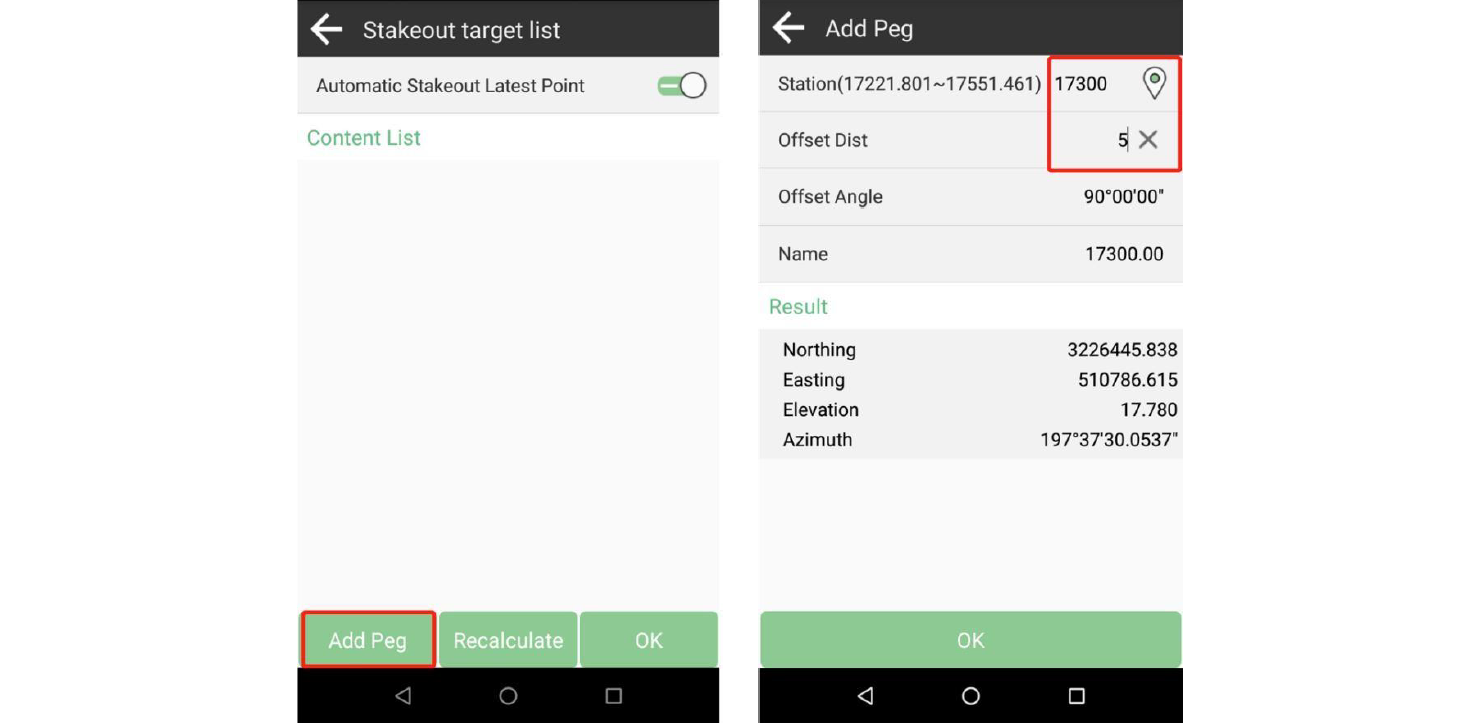The image size is (1479, 723).
Task: Tap Android home circle on left phone
Action: coord(508,696)
